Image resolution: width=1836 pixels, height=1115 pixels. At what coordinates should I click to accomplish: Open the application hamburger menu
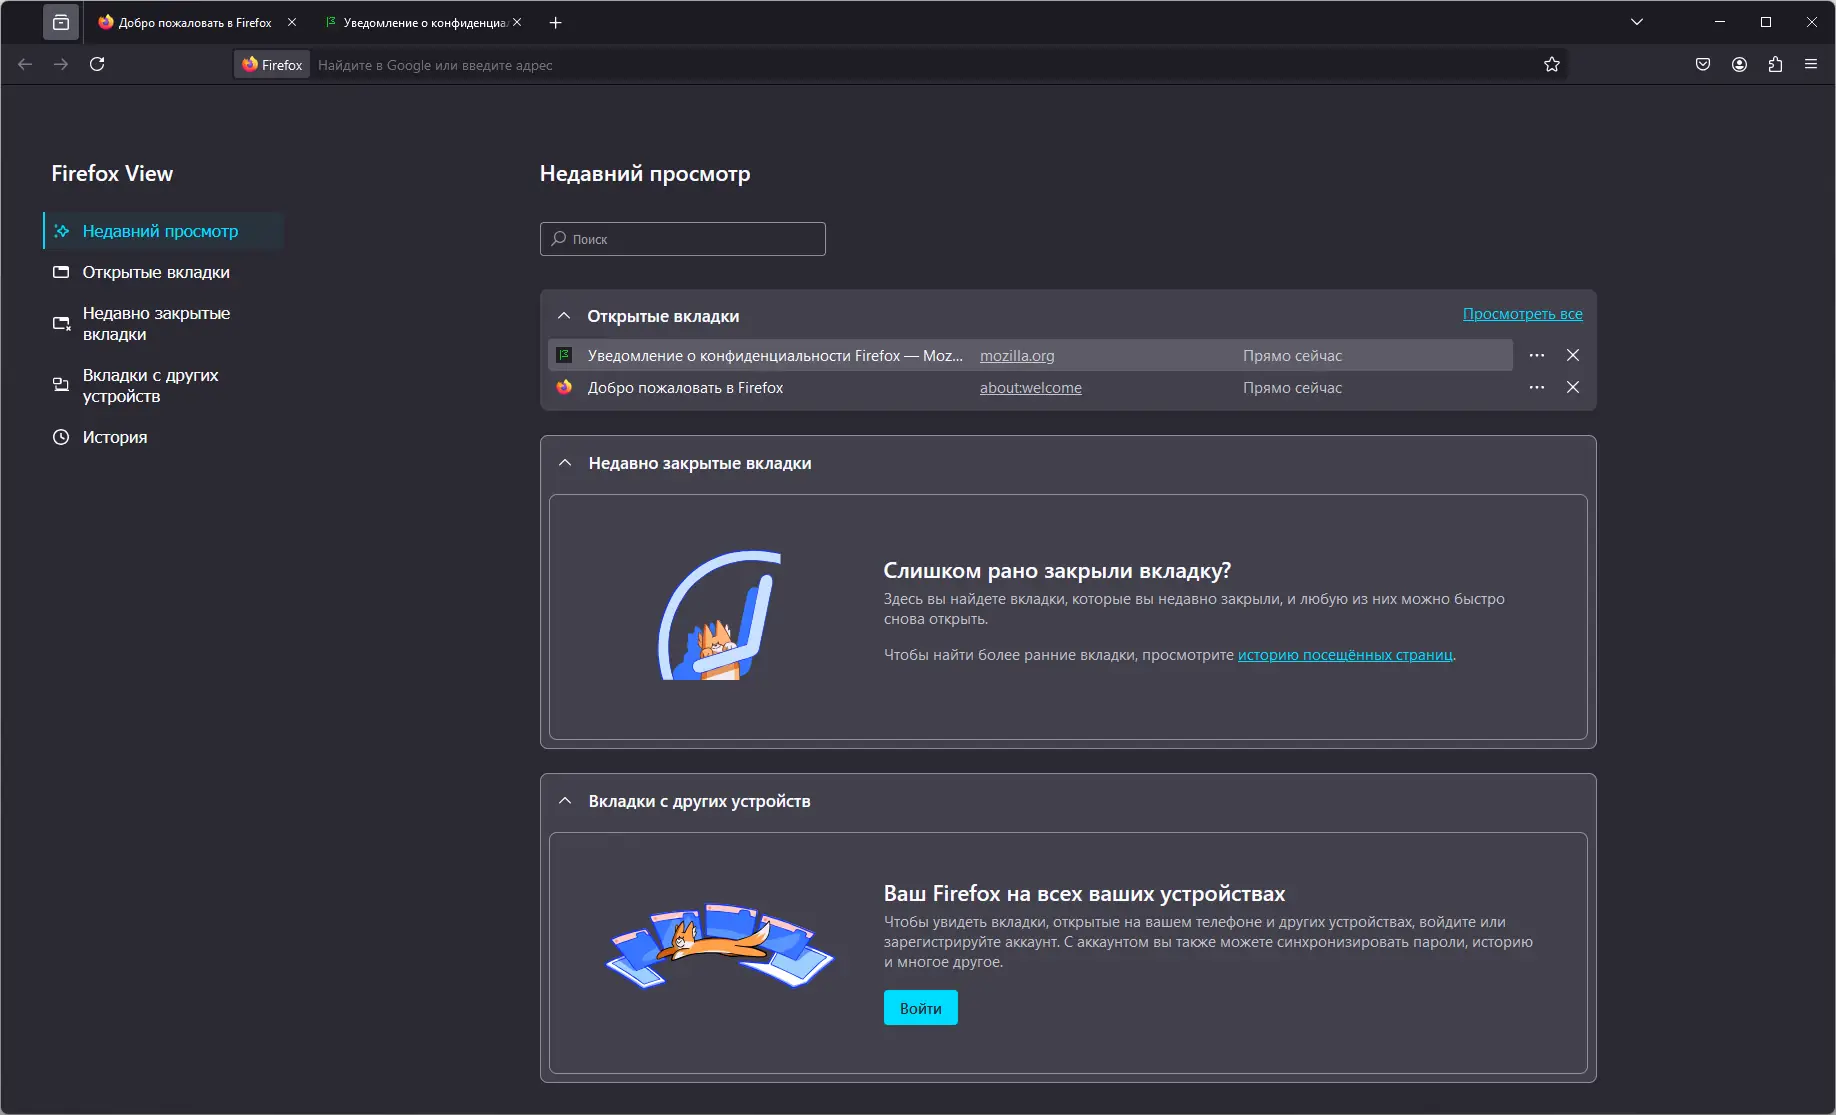pyautogui.click(x=1811, y=64)
